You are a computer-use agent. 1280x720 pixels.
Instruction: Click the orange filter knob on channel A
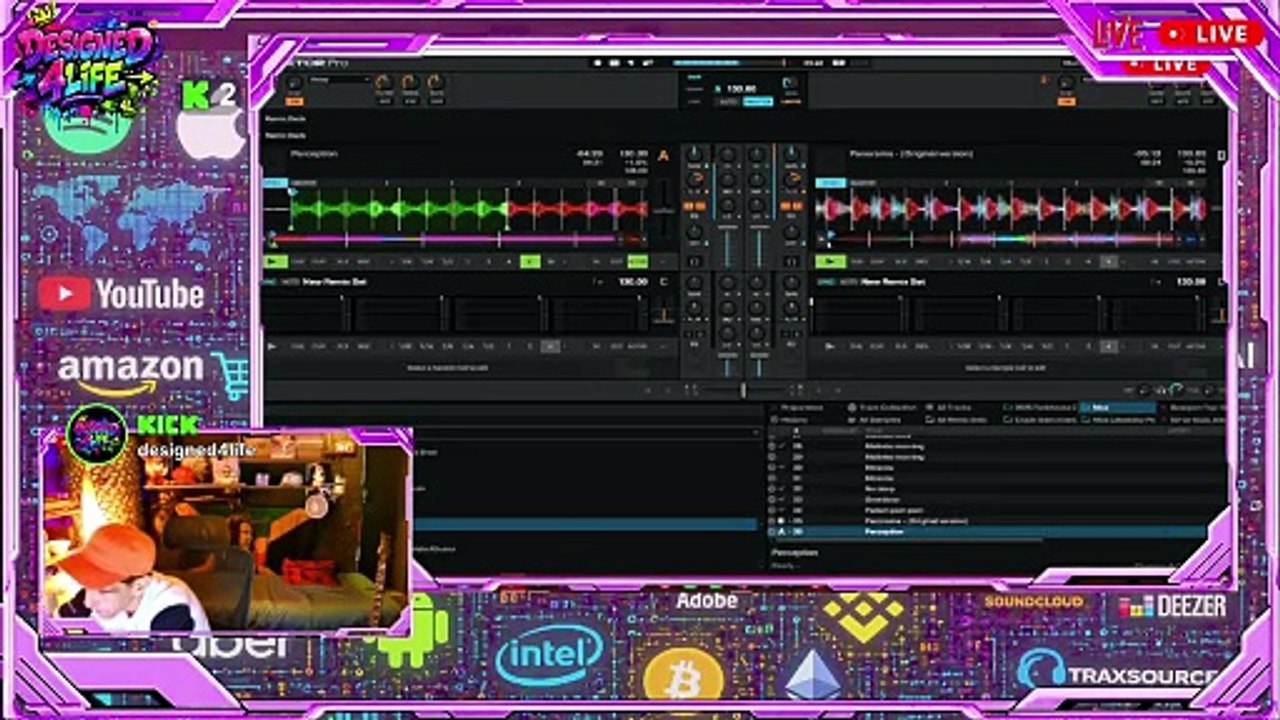click(695, 179)
